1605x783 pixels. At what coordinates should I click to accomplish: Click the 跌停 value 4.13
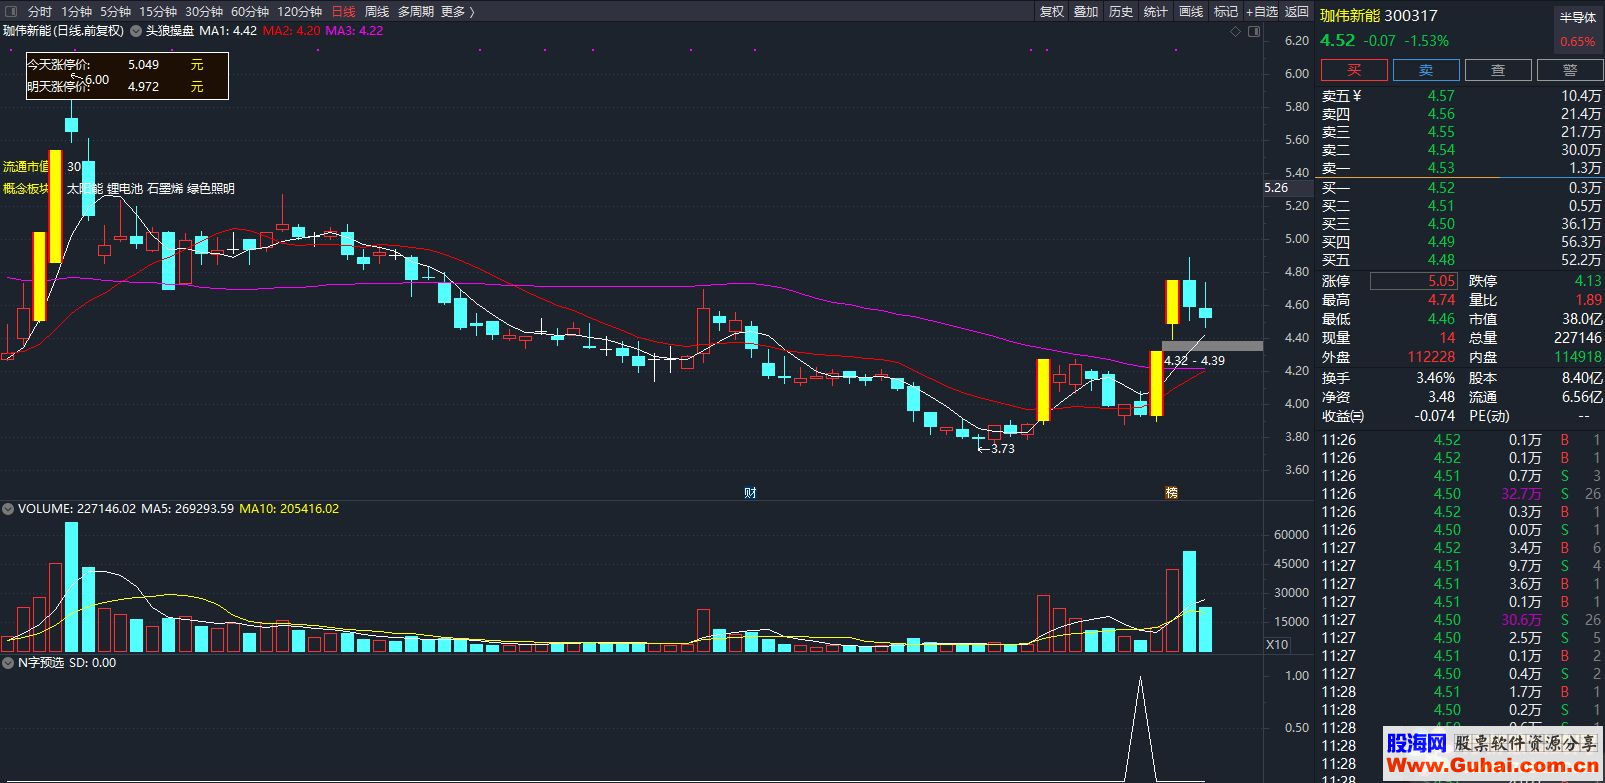(x=1588, y=282)
